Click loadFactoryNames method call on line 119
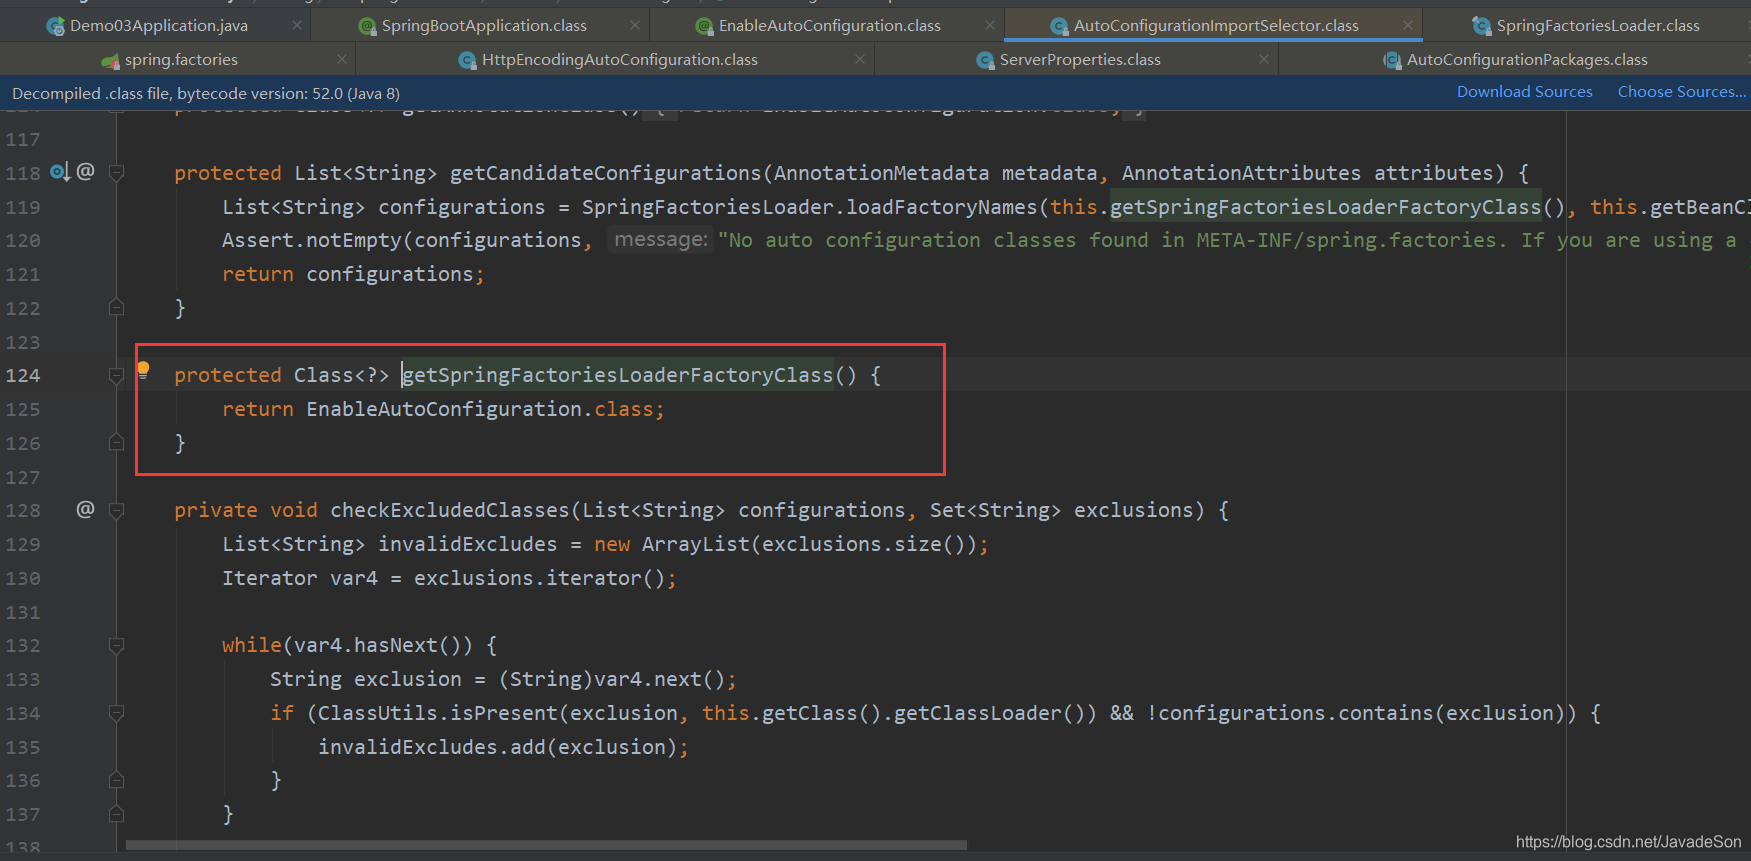1751x861 pixels. pyautogui.click(x=942, y=207)
